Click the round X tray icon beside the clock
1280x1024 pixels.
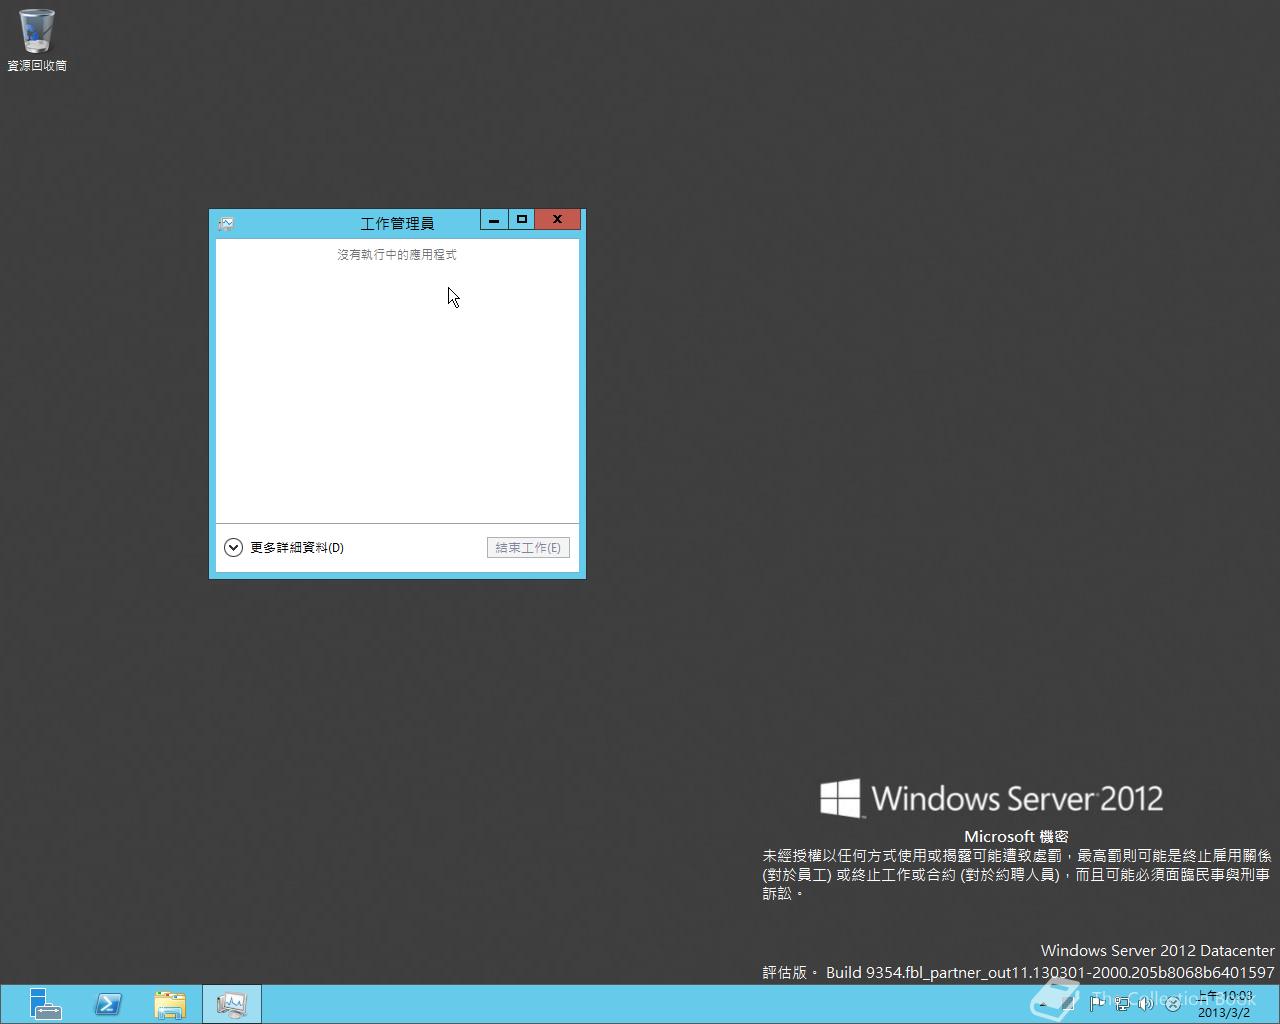click(1173, 1004)
